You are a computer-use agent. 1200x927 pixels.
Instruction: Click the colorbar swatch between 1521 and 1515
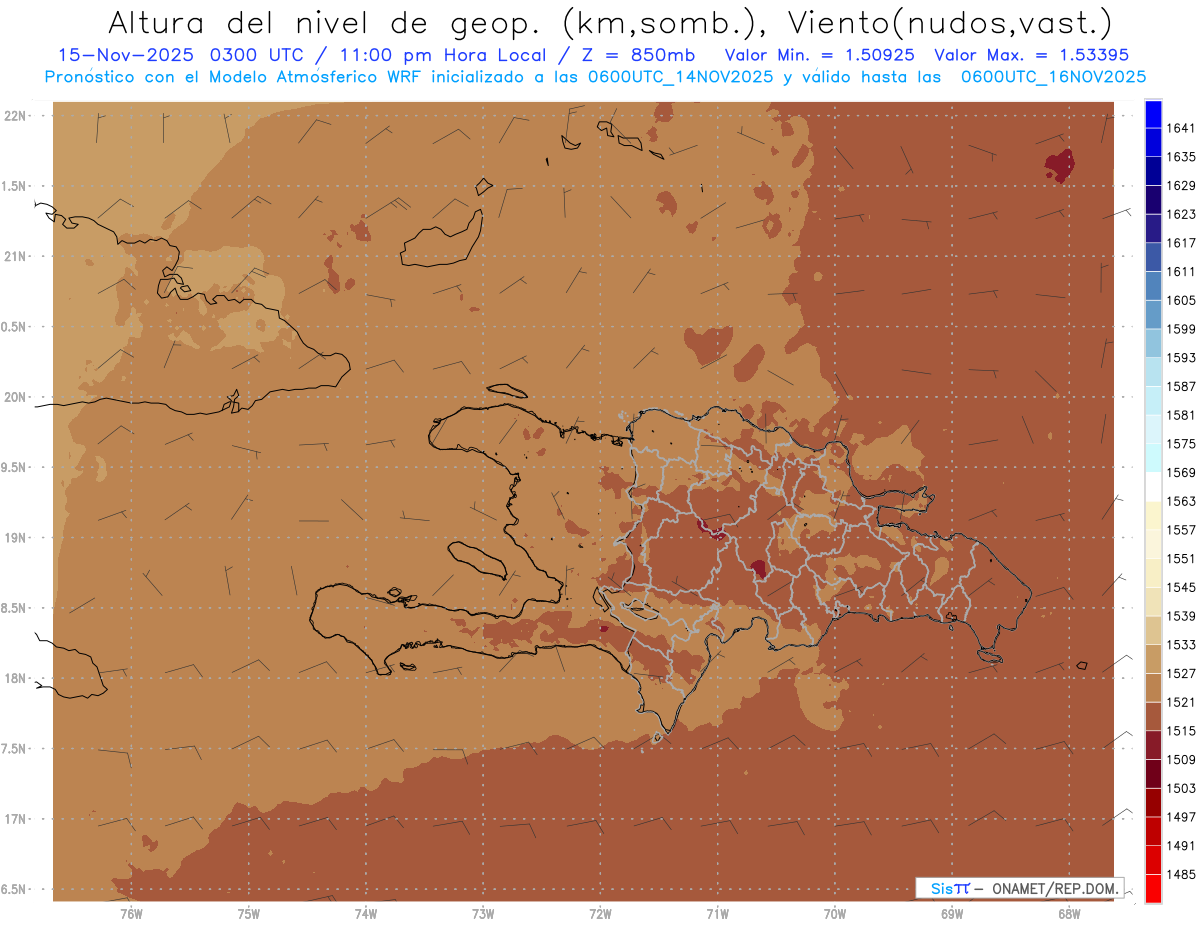click(x=1153, y=717)
